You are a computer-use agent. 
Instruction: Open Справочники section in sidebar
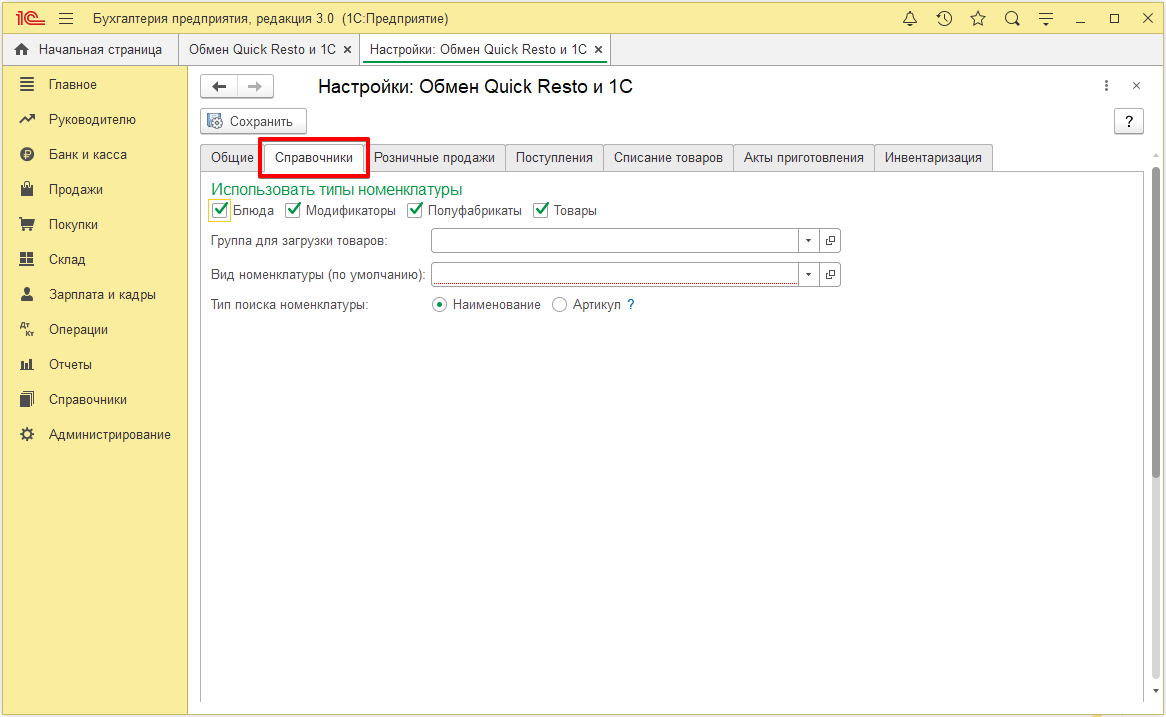(x=94, y=399)
